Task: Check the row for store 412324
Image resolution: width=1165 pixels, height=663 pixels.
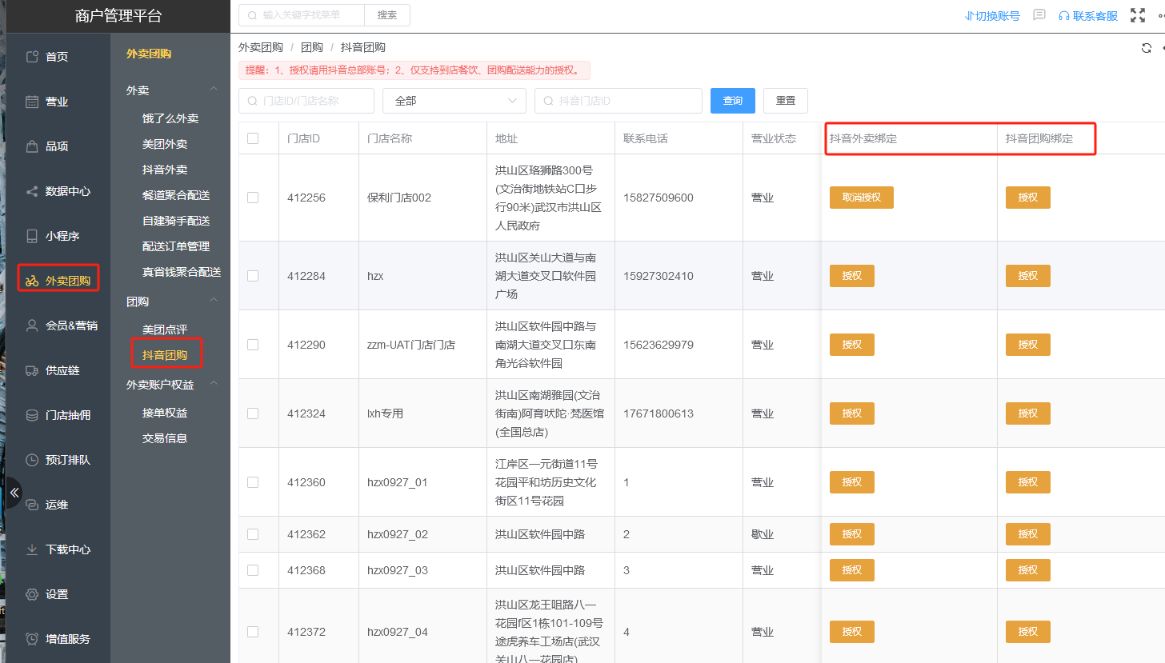Action: [x=253, y=413]
